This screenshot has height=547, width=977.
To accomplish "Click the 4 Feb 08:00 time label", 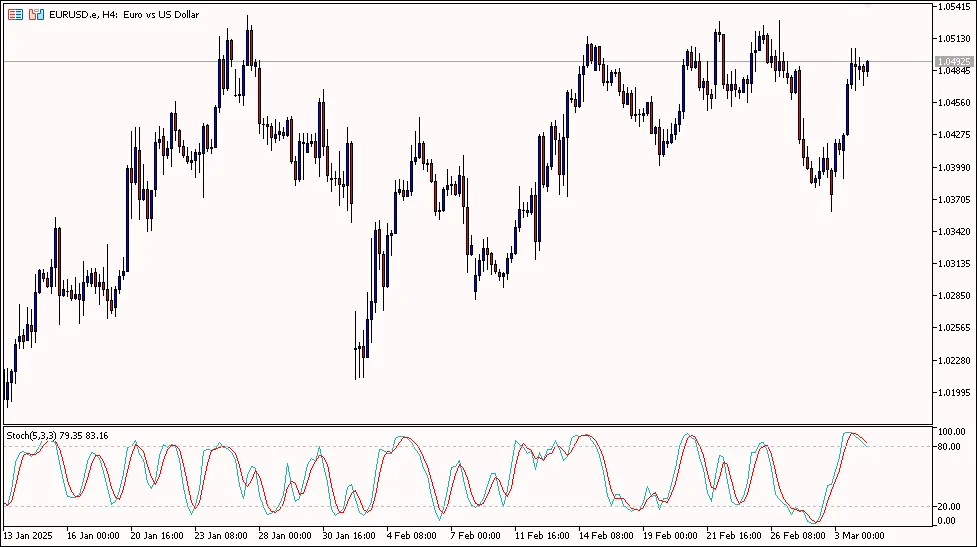I will (x=411, y=535).
